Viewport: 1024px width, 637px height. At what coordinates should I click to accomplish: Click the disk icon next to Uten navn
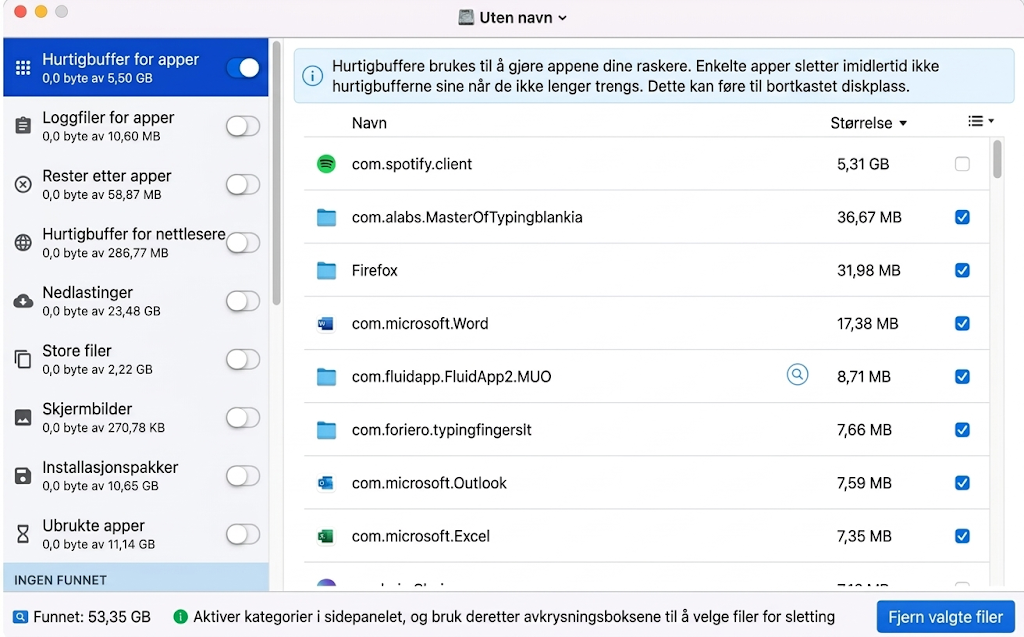pyautogui.click(x=466, y=17)
